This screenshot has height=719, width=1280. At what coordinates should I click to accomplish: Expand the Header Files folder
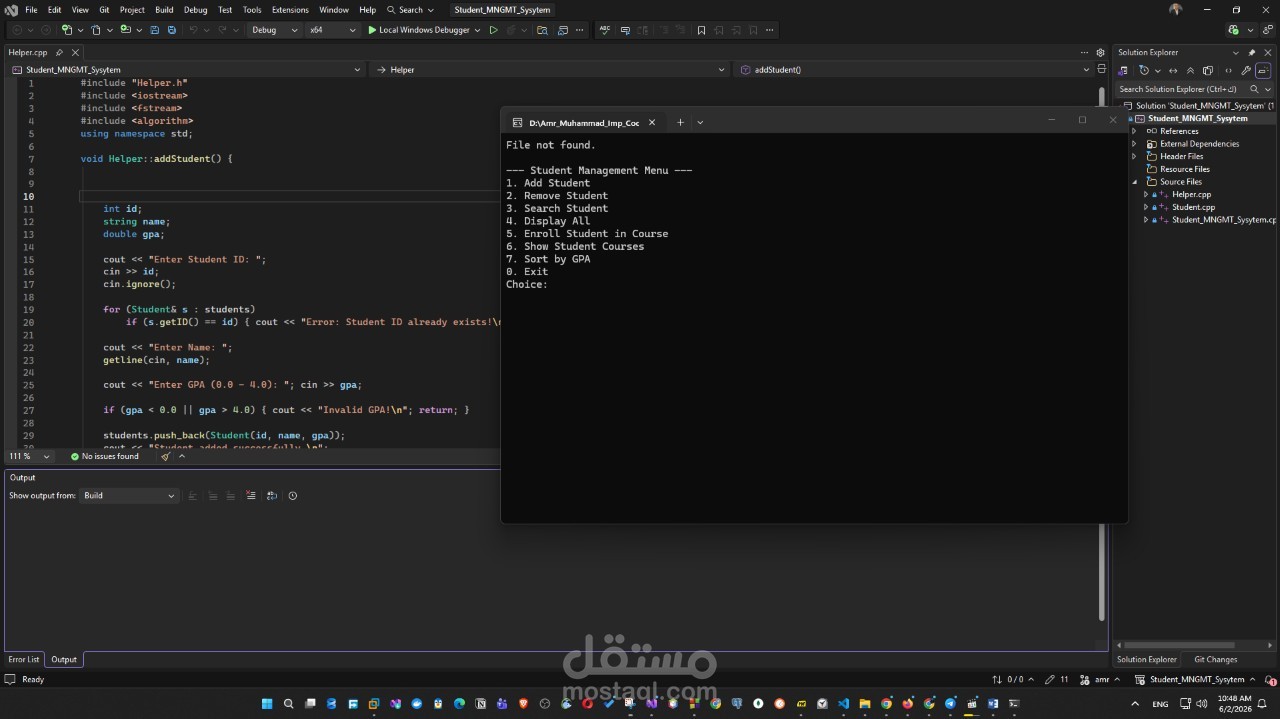pos(1134,156)
